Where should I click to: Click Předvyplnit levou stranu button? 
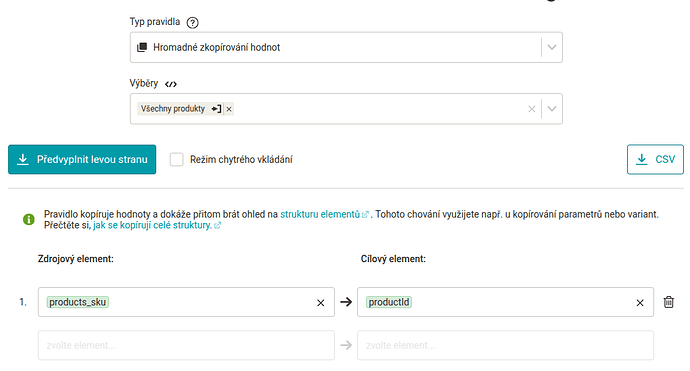tap(82, 159)
